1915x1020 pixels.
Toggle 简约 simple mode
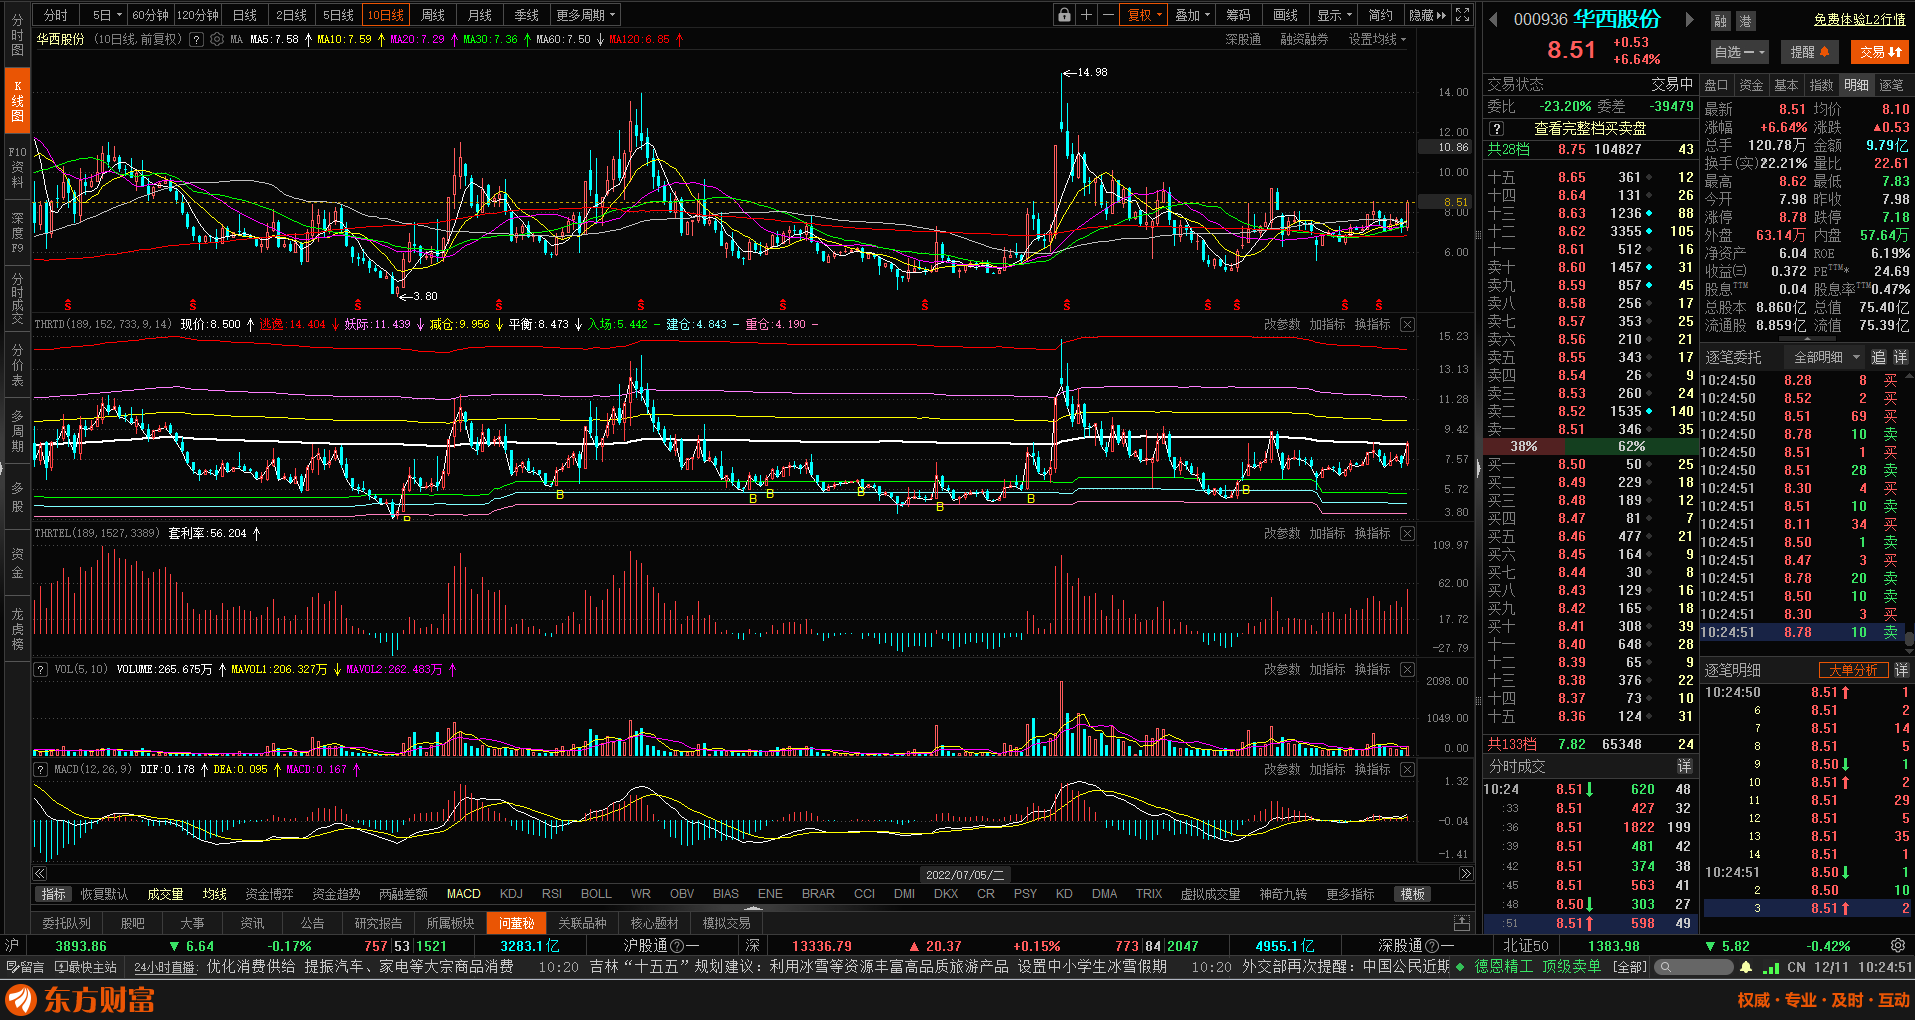1381,15
